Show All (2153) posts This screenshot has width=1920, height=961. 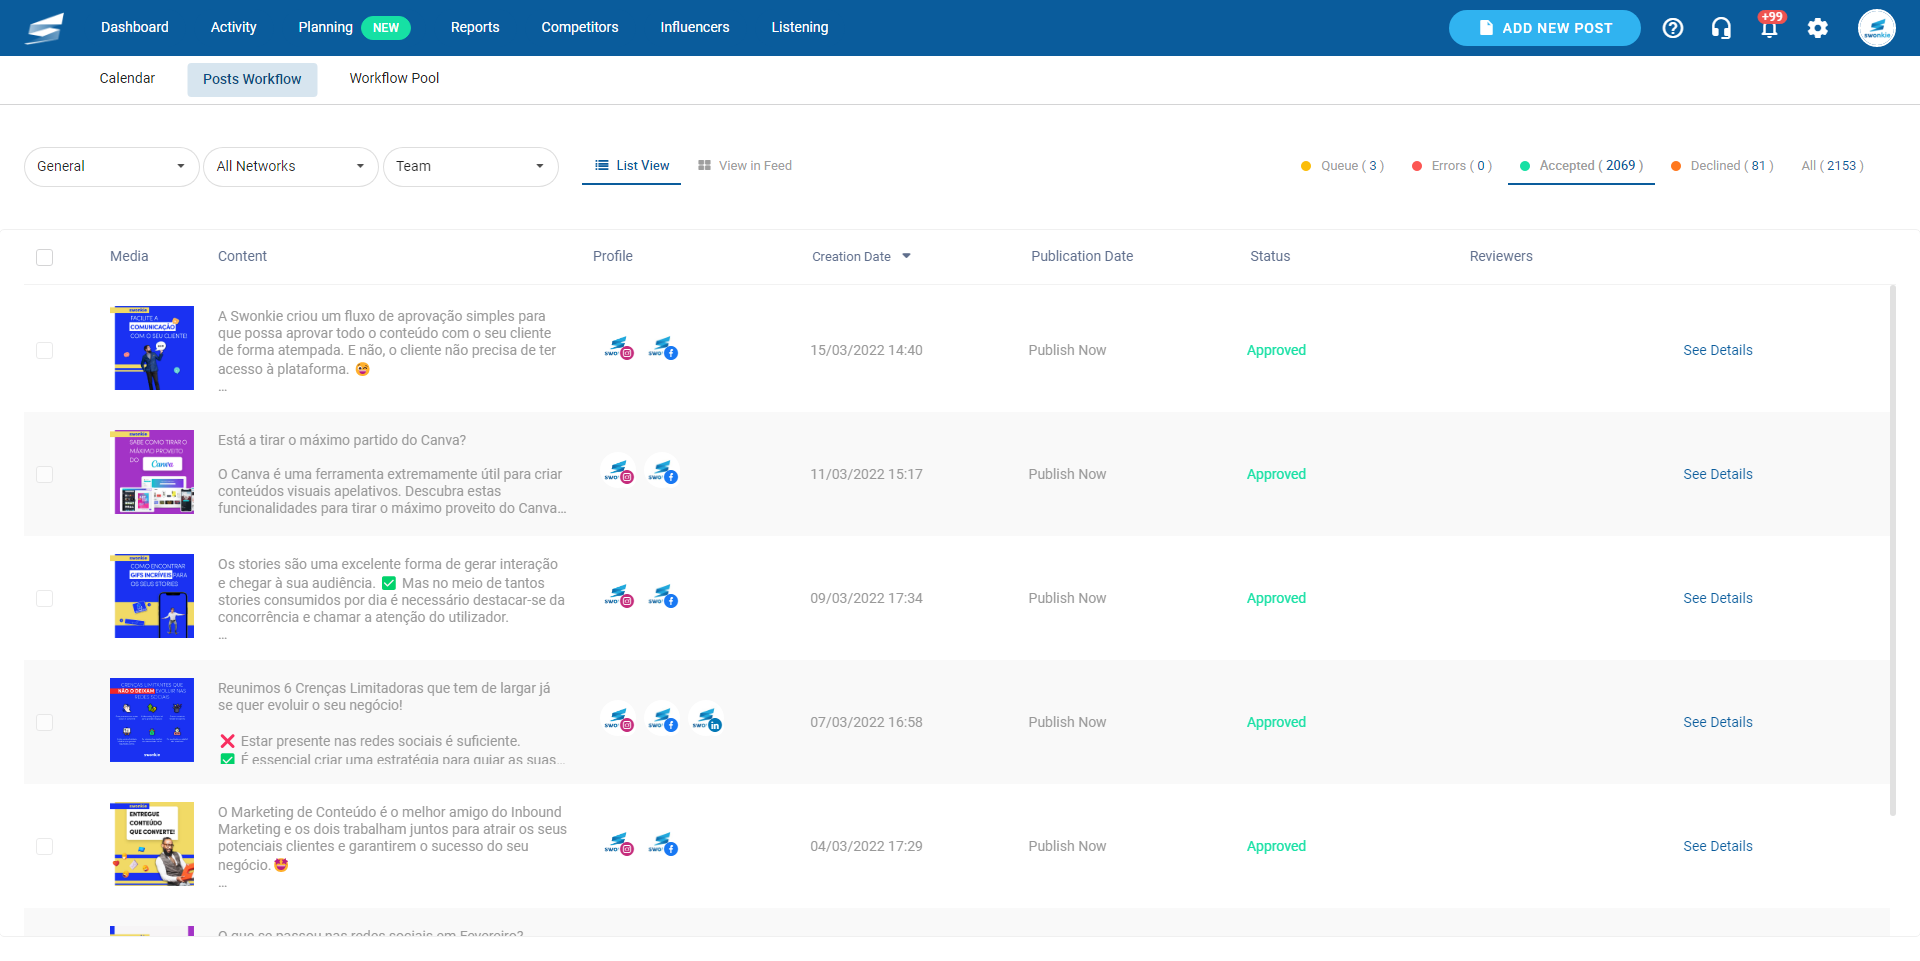1833,166
